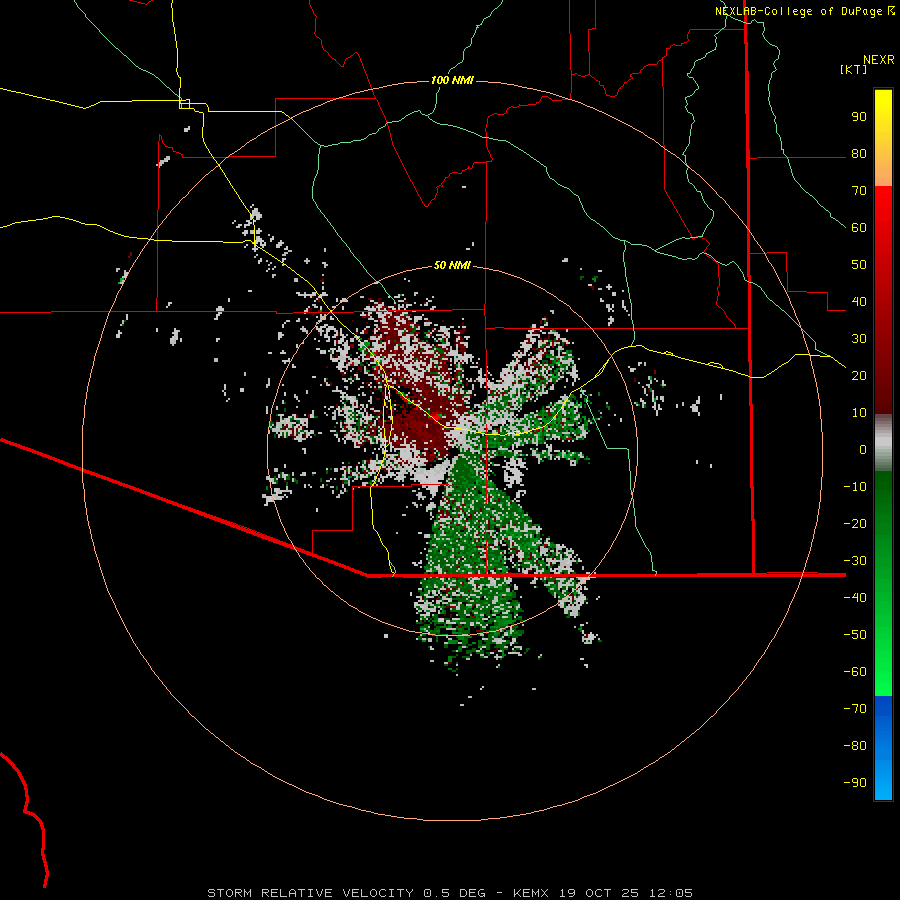The image size is (900, 900).
Task: Click the 70 value on the velocity scale
Action: (x=859, y=191)
